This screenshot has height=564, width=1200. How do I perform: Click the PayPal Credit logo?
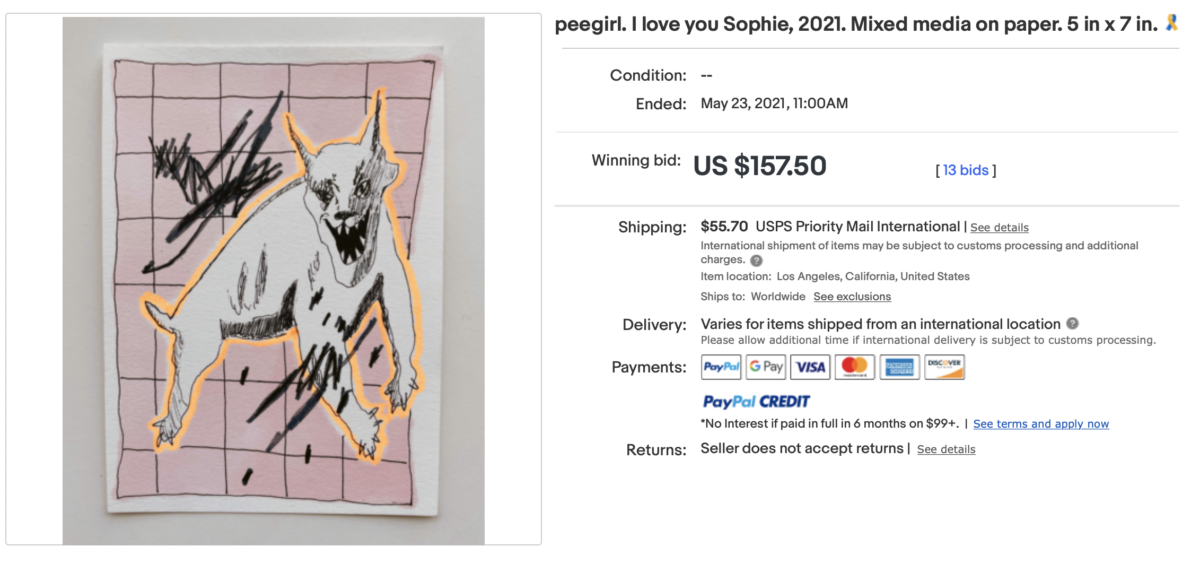[756, 402]
